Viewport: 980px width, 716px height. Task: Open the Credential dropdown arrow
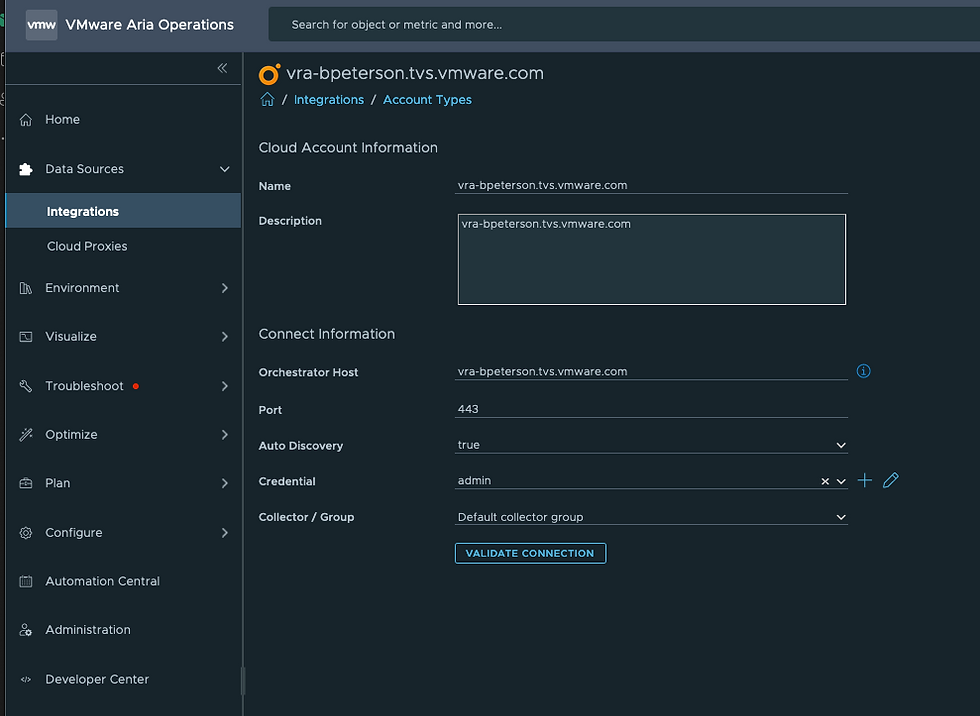click(x=841, y=482)
